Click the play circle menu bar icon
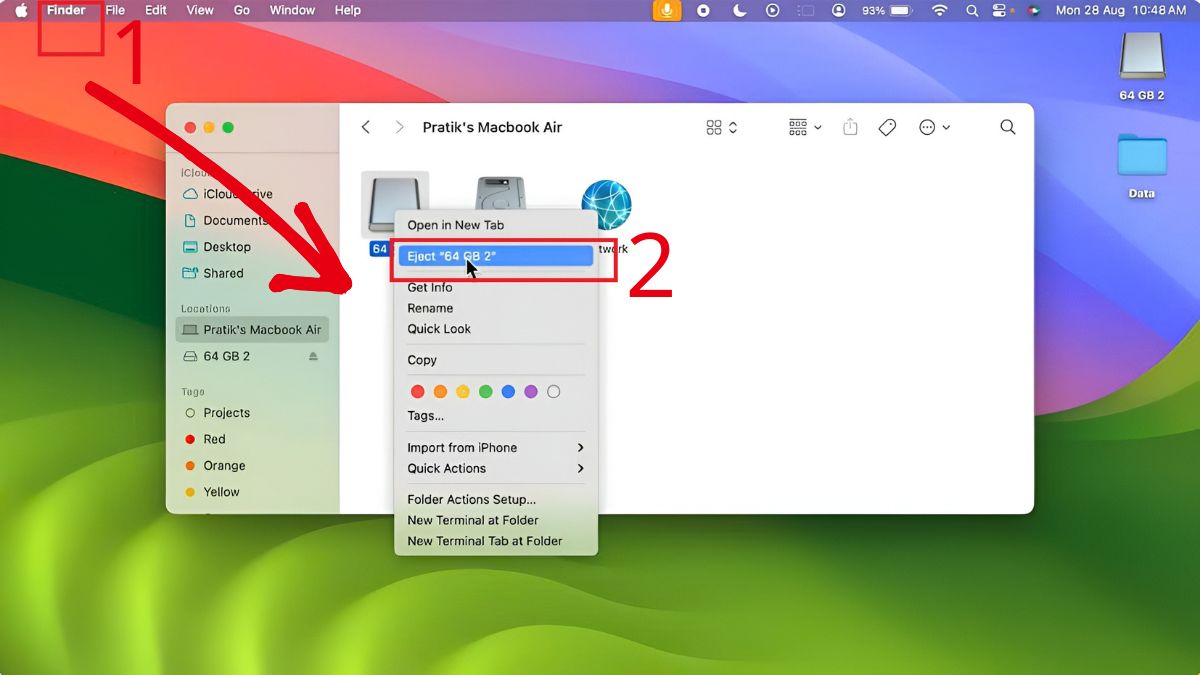 [772, 10]
